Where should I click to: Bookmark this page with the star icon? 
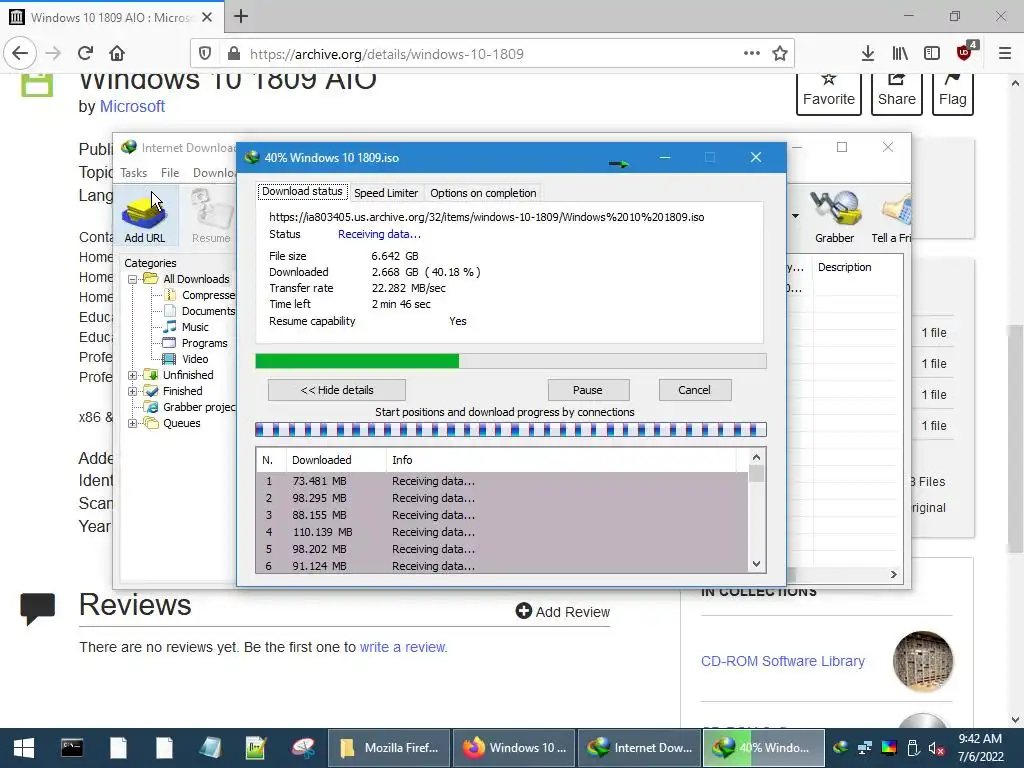click(780, 54)
